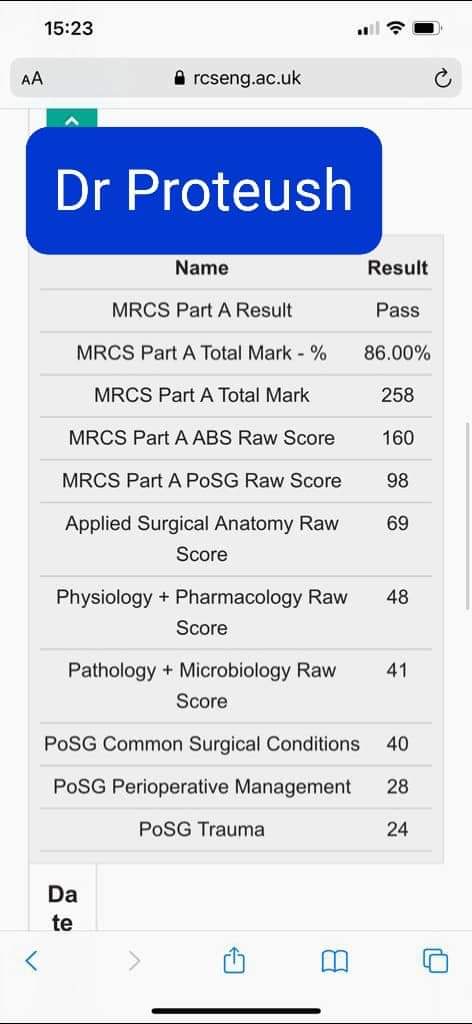Open the share sheet icon

(x=234, y=960)
